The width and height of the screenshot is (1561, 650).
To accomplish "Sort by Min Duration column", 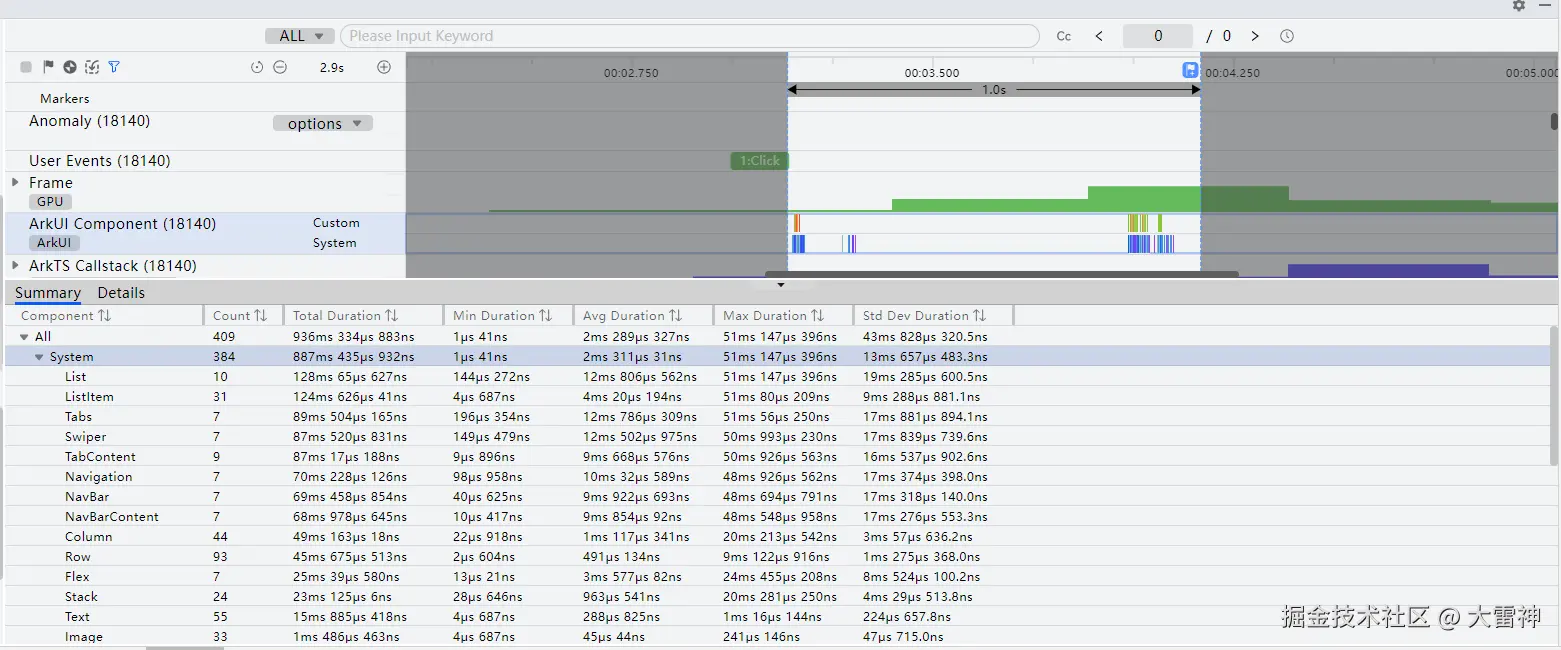I will tap(502, 315).
